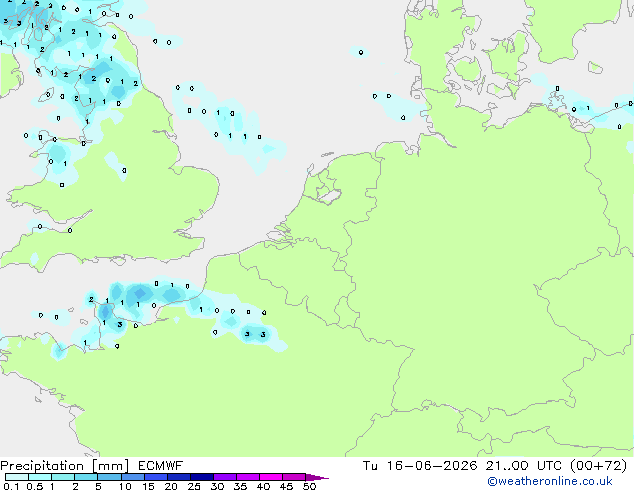Image resolution: width=634 pixels, height=490 pixels.
Task: Click the 20 to 25 mm legend swatch
Action: pyautogui.click(x=179, y=477)
